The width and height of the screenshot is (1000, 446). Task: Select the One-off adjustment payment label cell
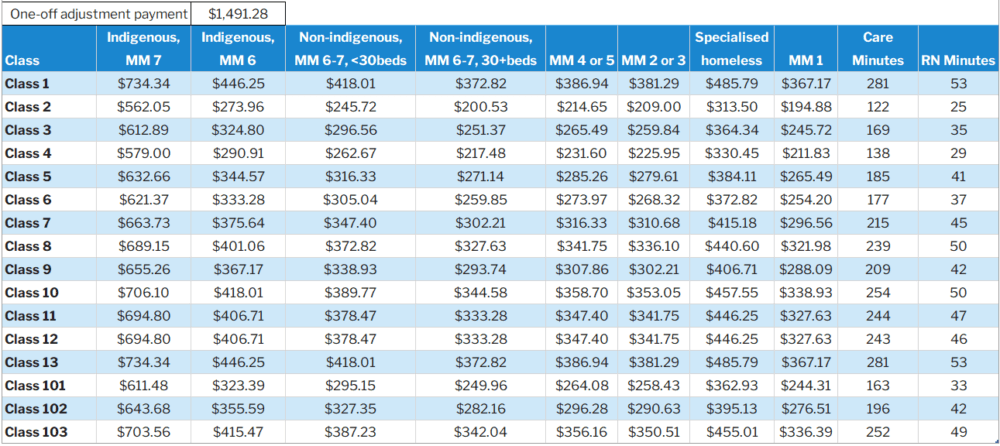point(97,14)
